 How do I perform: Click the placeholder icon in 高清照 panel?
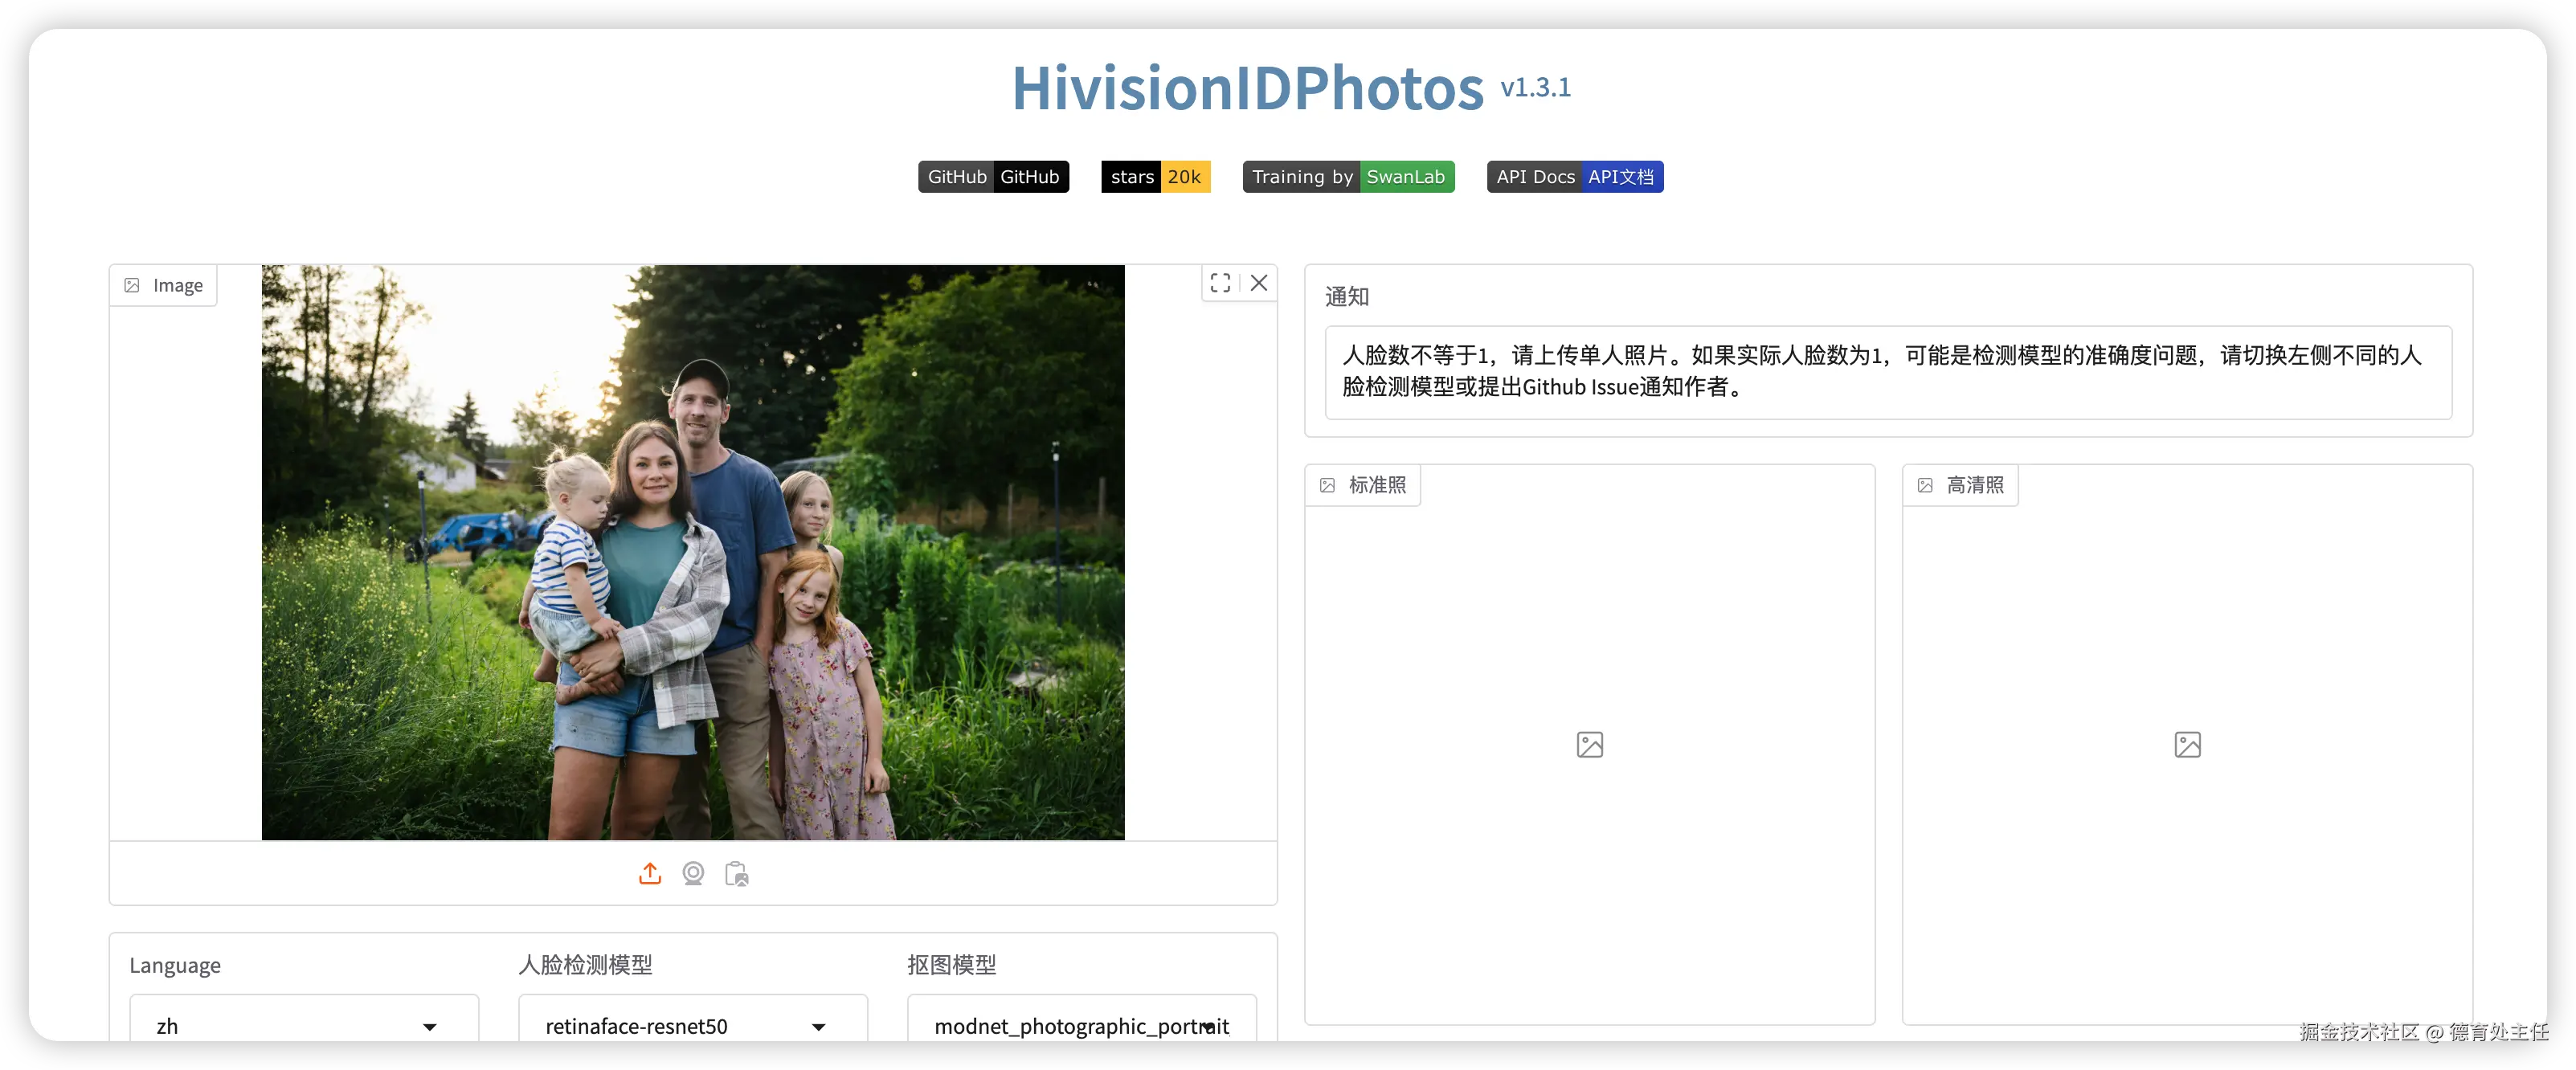pos(2187,744)
